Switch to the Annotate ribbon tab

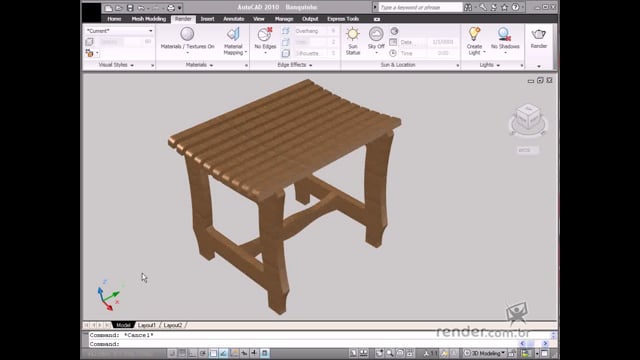[x=233, y=19]
